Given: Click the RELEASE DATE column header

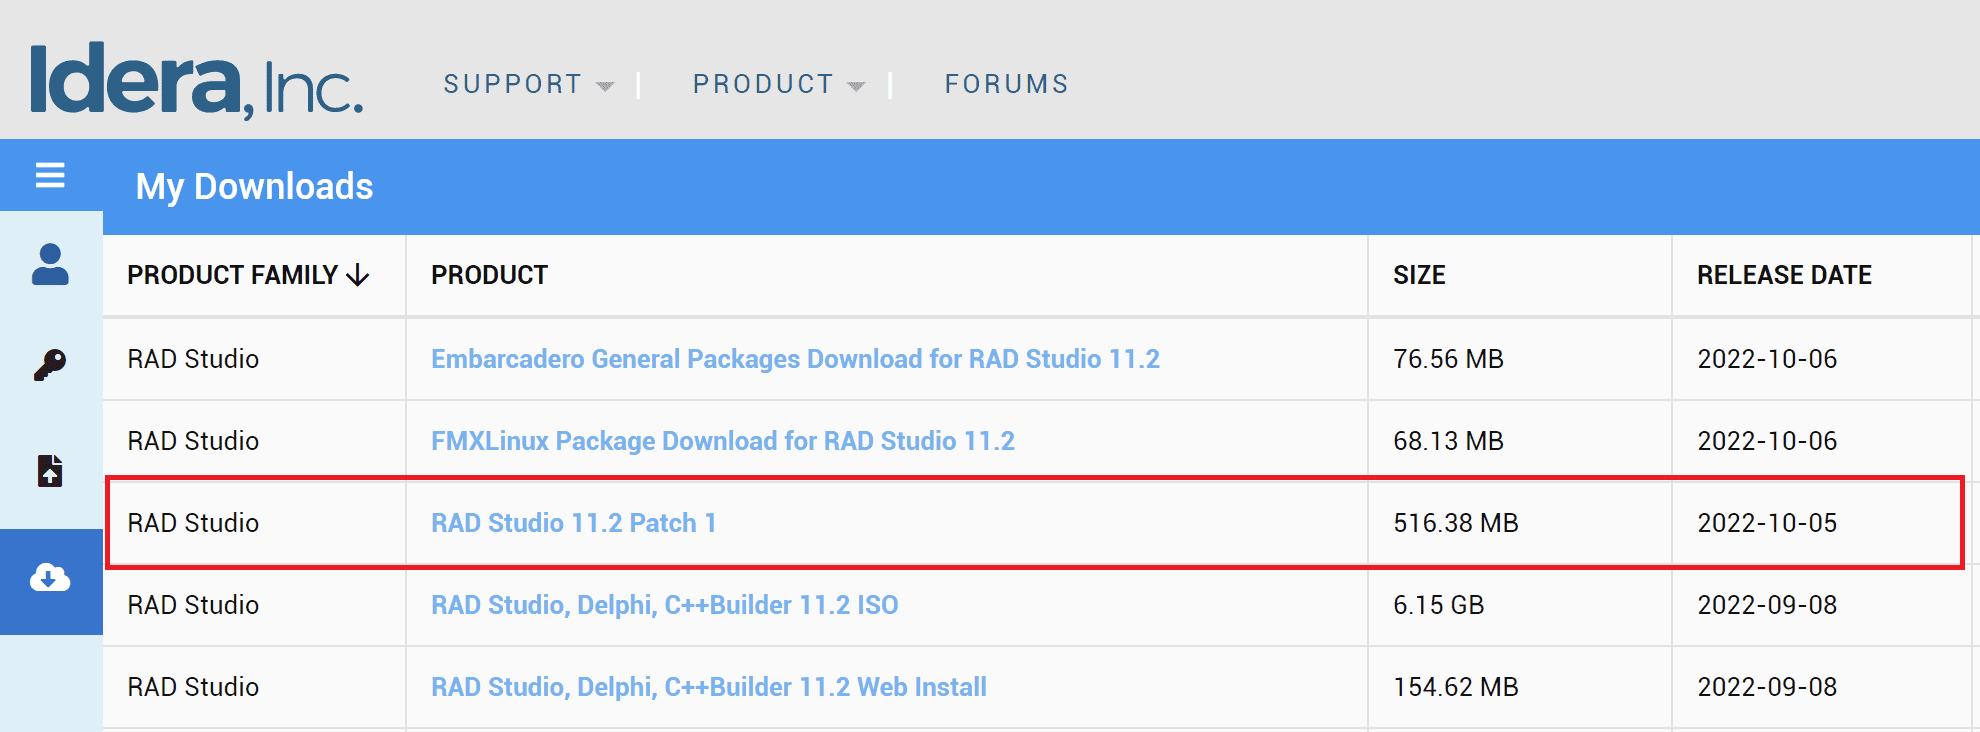Looking at the screenshot, I should pyautogui.click(x=1784, y=275).
